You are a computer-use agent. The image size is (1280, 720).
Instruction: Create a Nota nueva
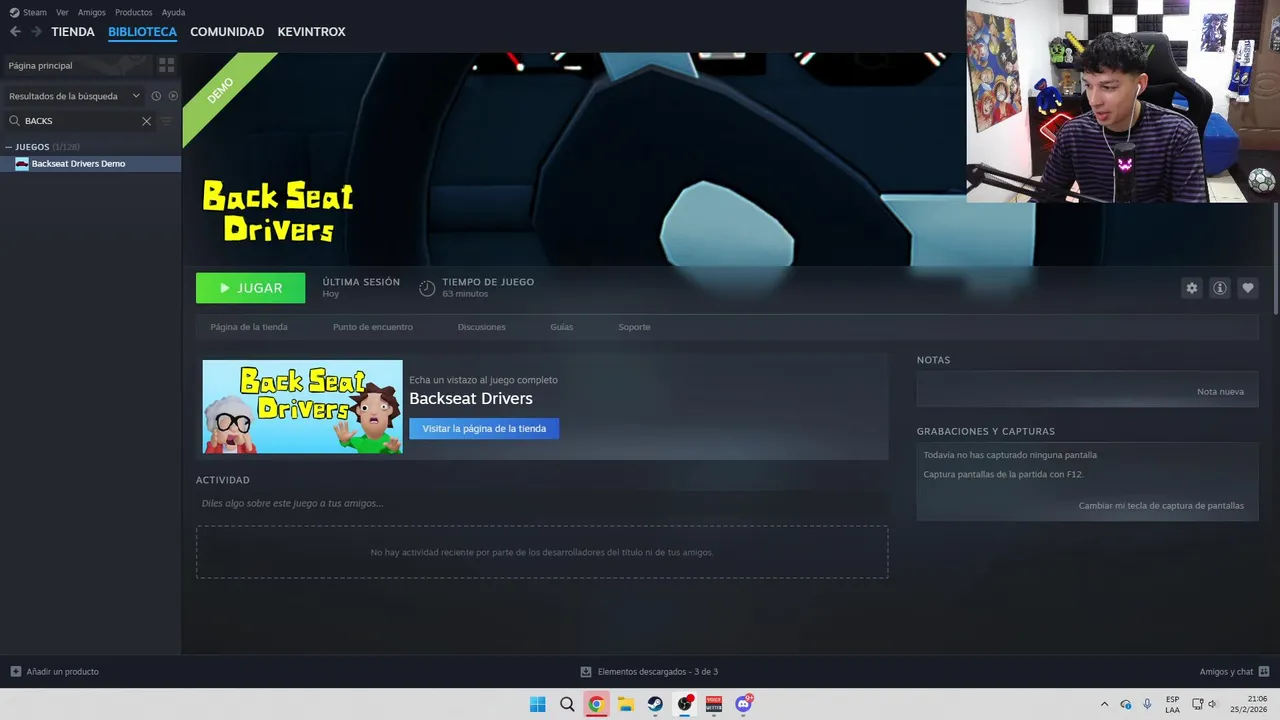(1220, 391)
